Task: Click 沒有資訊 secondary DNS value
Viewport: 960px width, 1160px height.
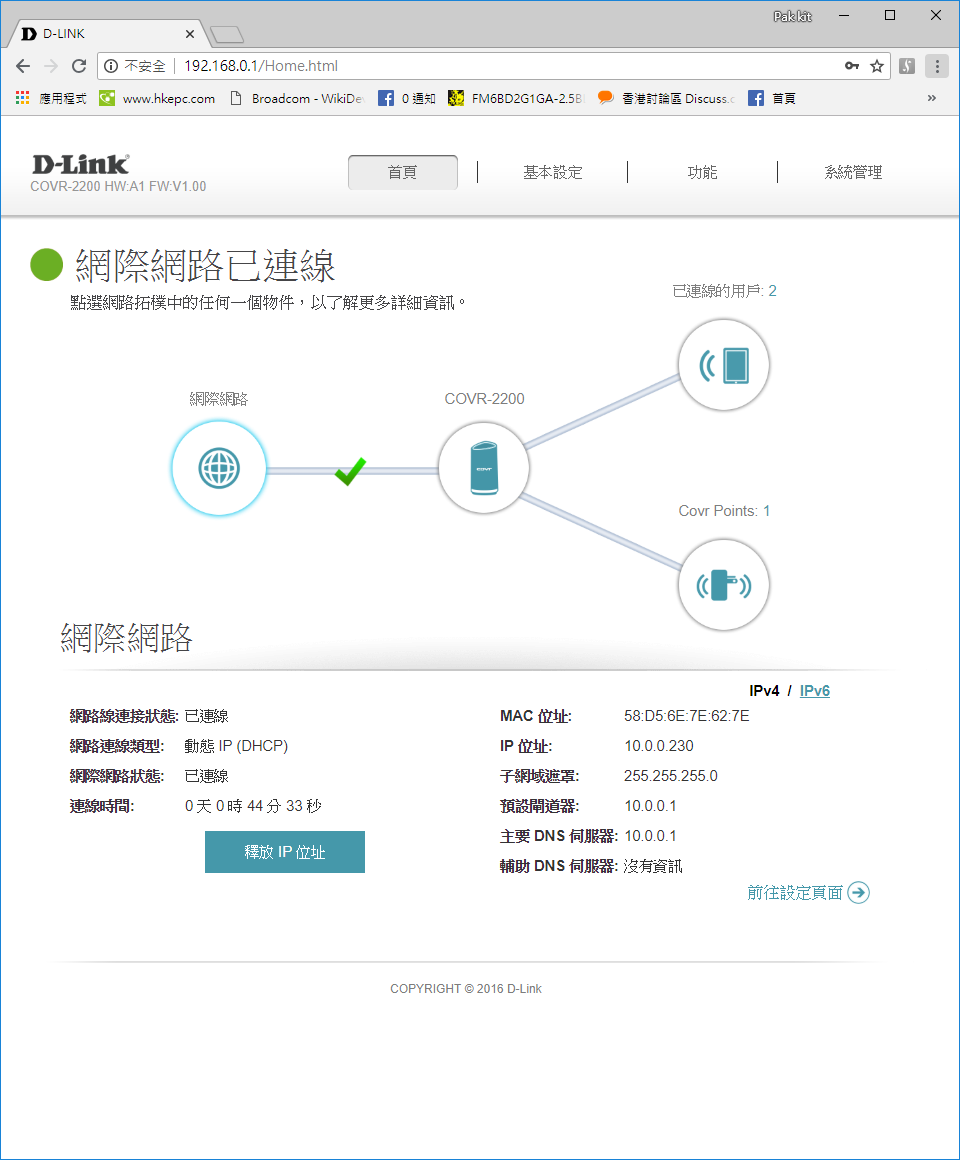Action: (653, 866)
